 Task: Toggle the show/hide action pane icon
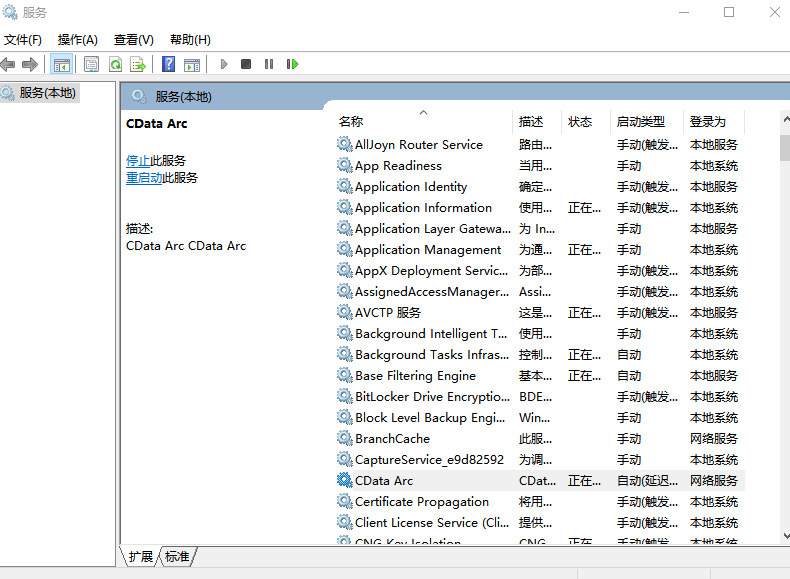192,64
